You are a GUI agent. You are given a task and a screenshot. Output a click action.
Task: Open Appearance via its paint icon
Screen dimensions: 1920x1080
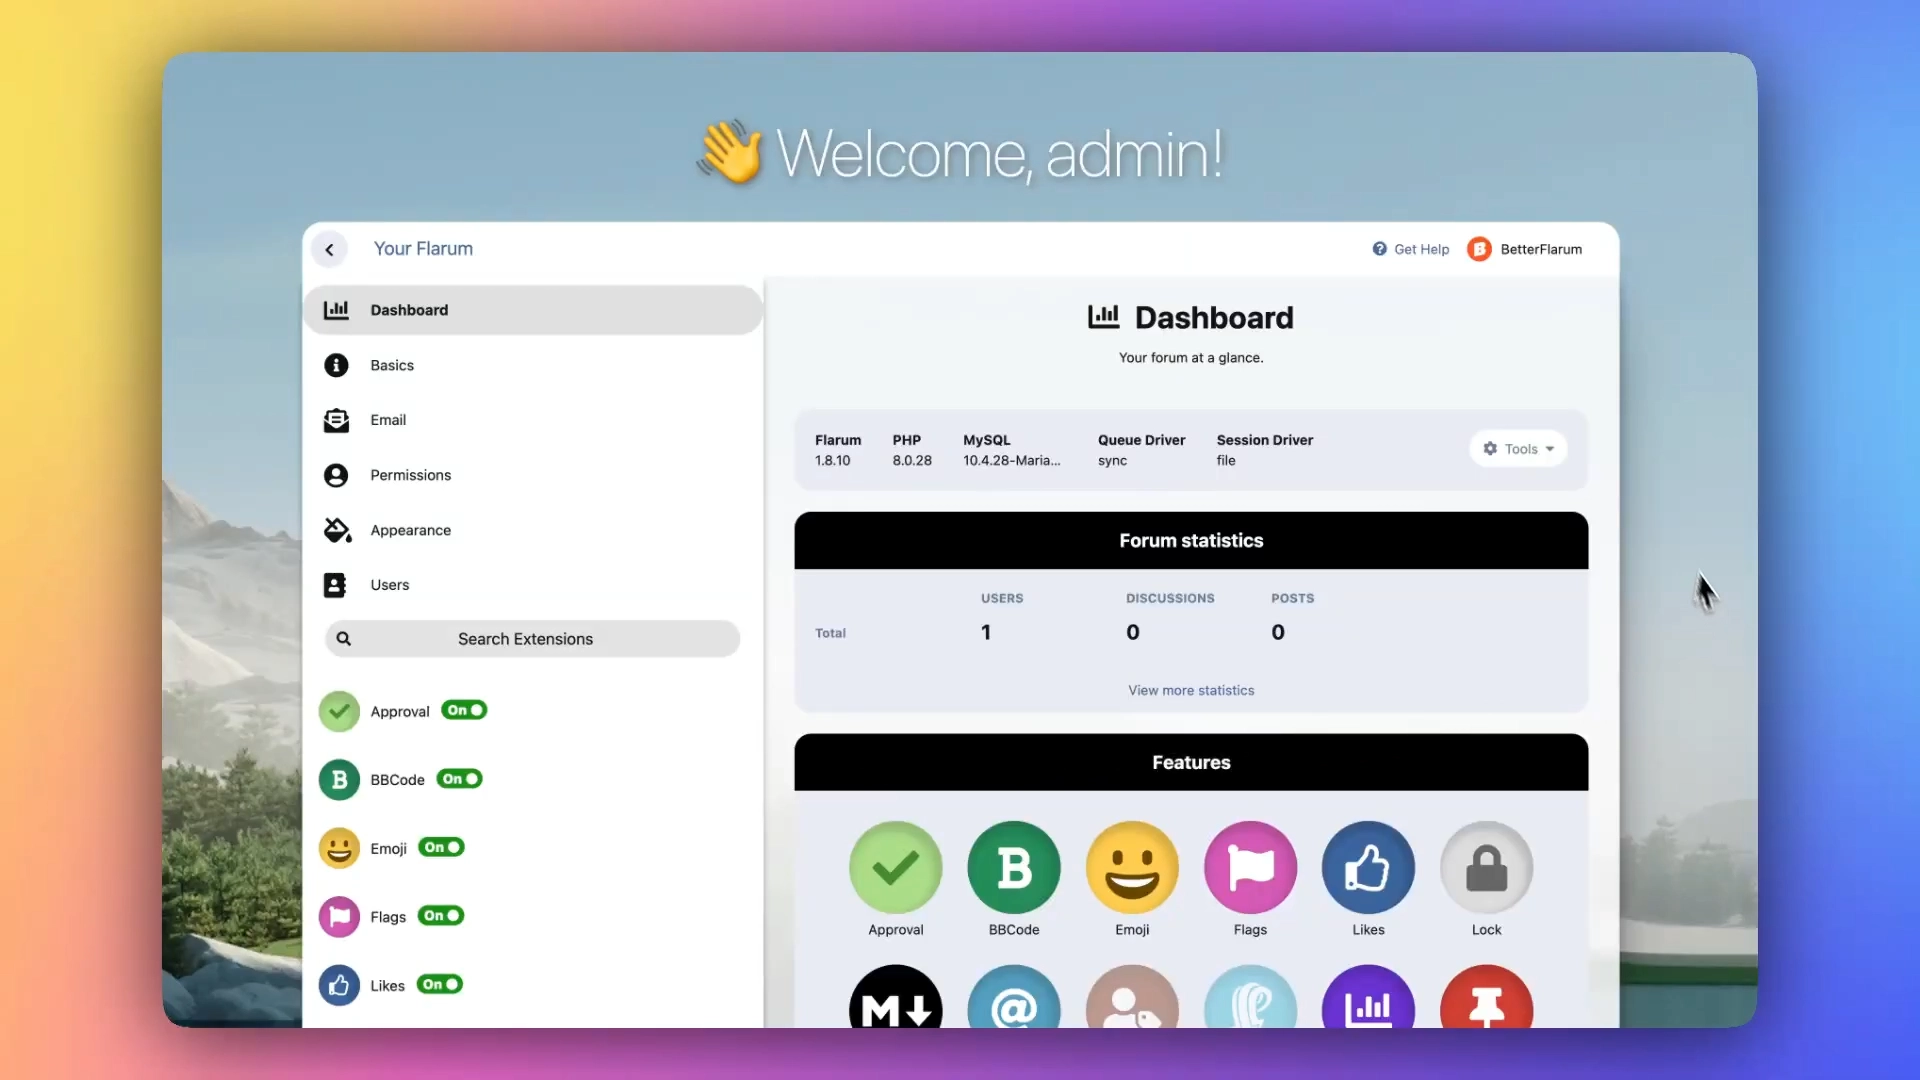(337, 530)
